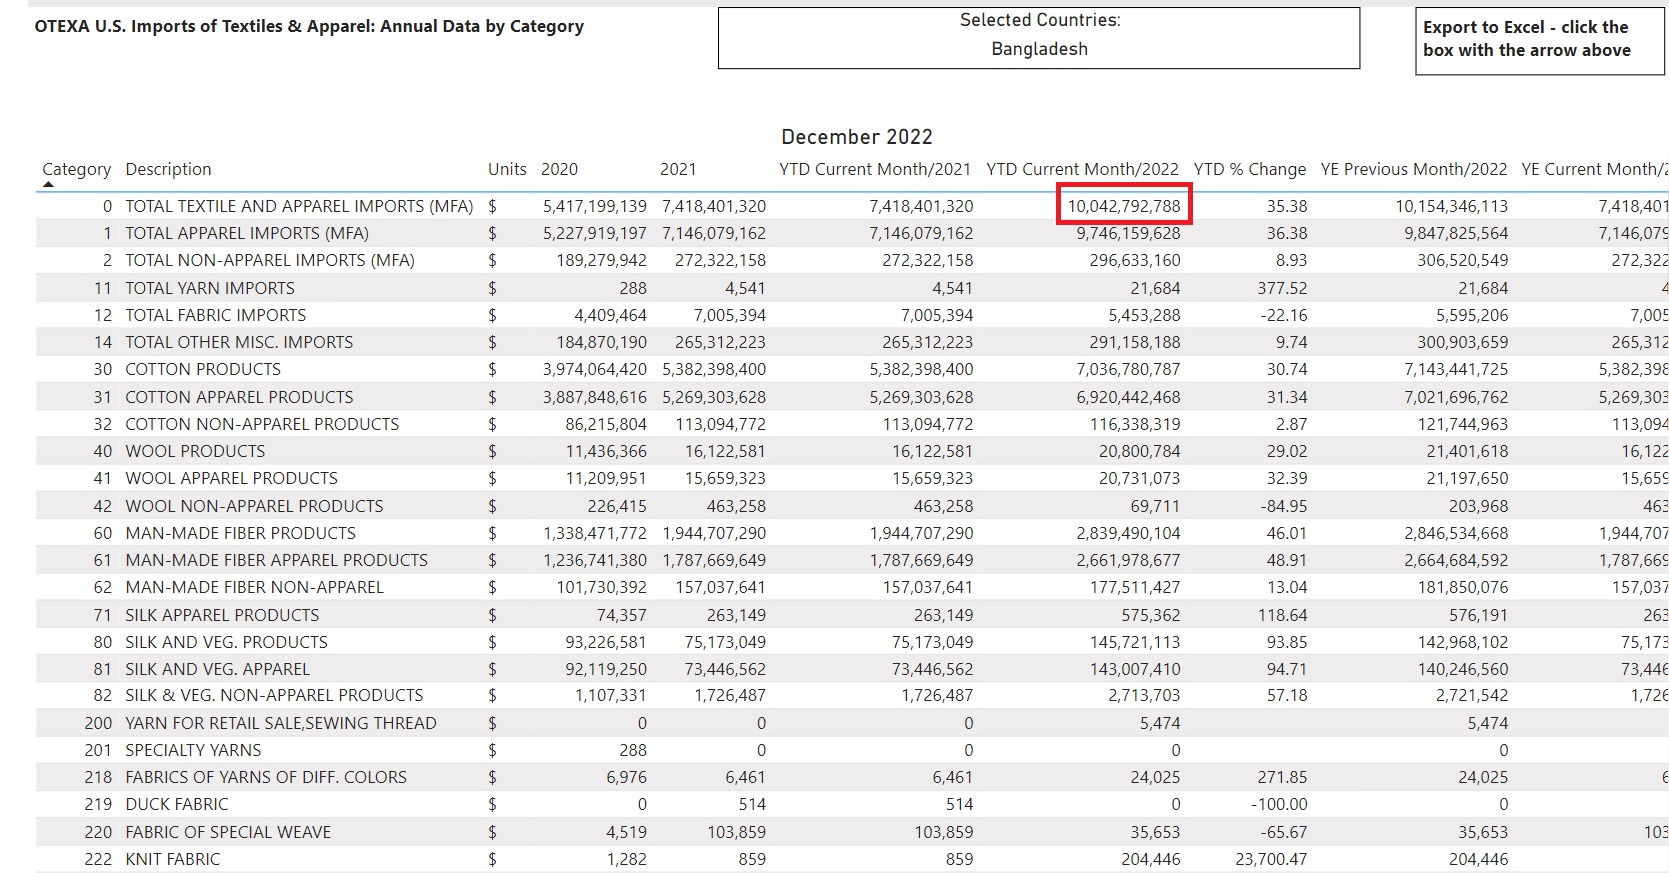This screenshot has width=1669, height=873.
Task: Select FABRIC OF SPECIAL WEAVE row label
Action: [228, 832]
